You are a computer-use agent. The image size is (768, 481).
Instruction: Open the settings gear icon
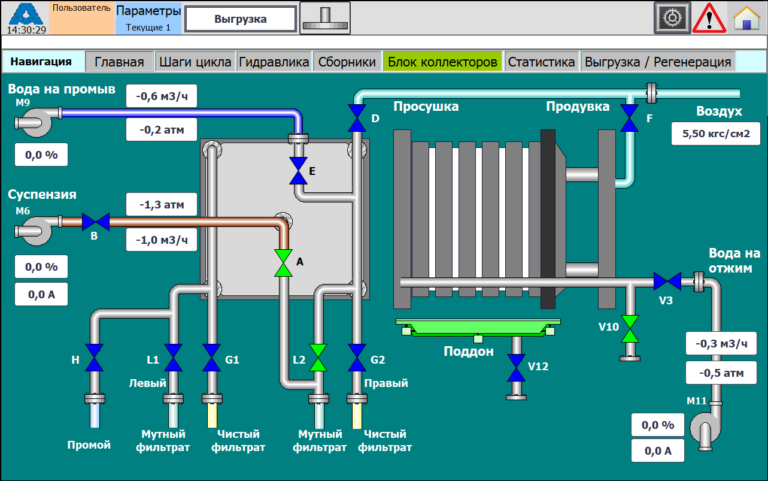point(672,18)
